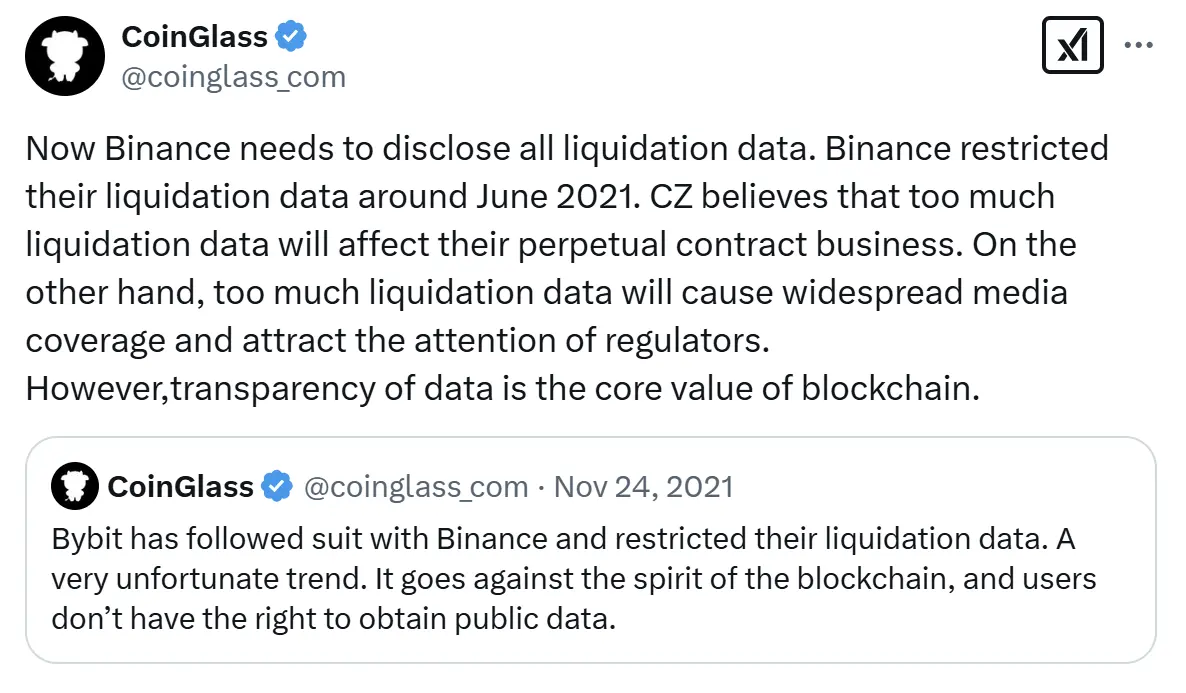Click the large CoinGlass profile avatar

coord(66,56)
